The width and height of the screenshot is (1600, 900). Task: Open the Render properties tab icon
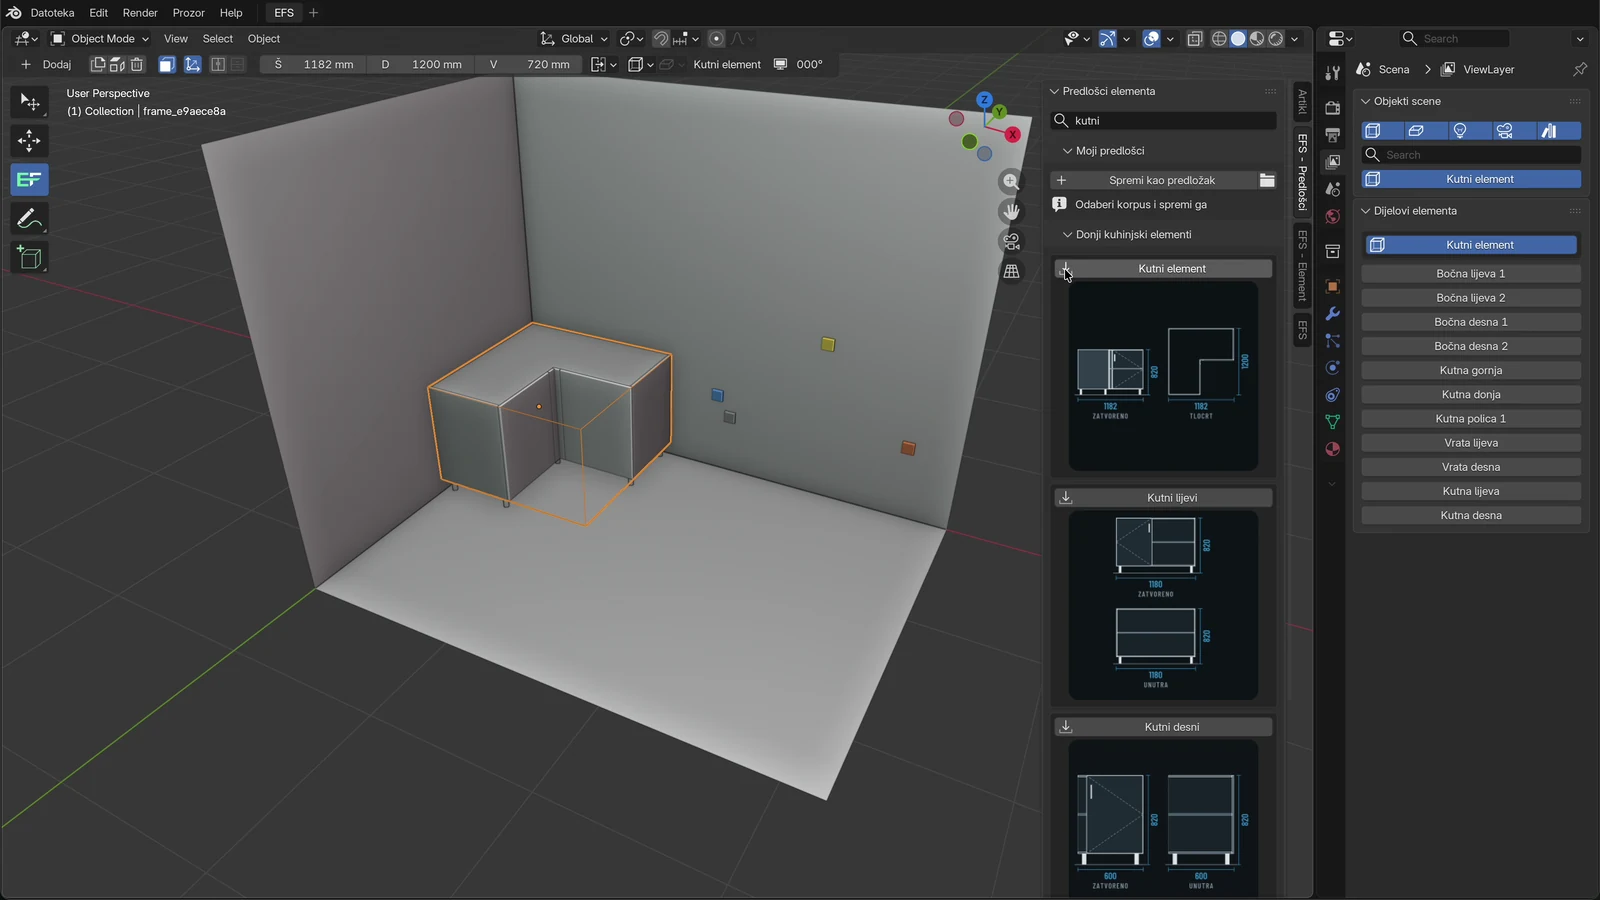pyautogui.click(x=1332, y=107)
